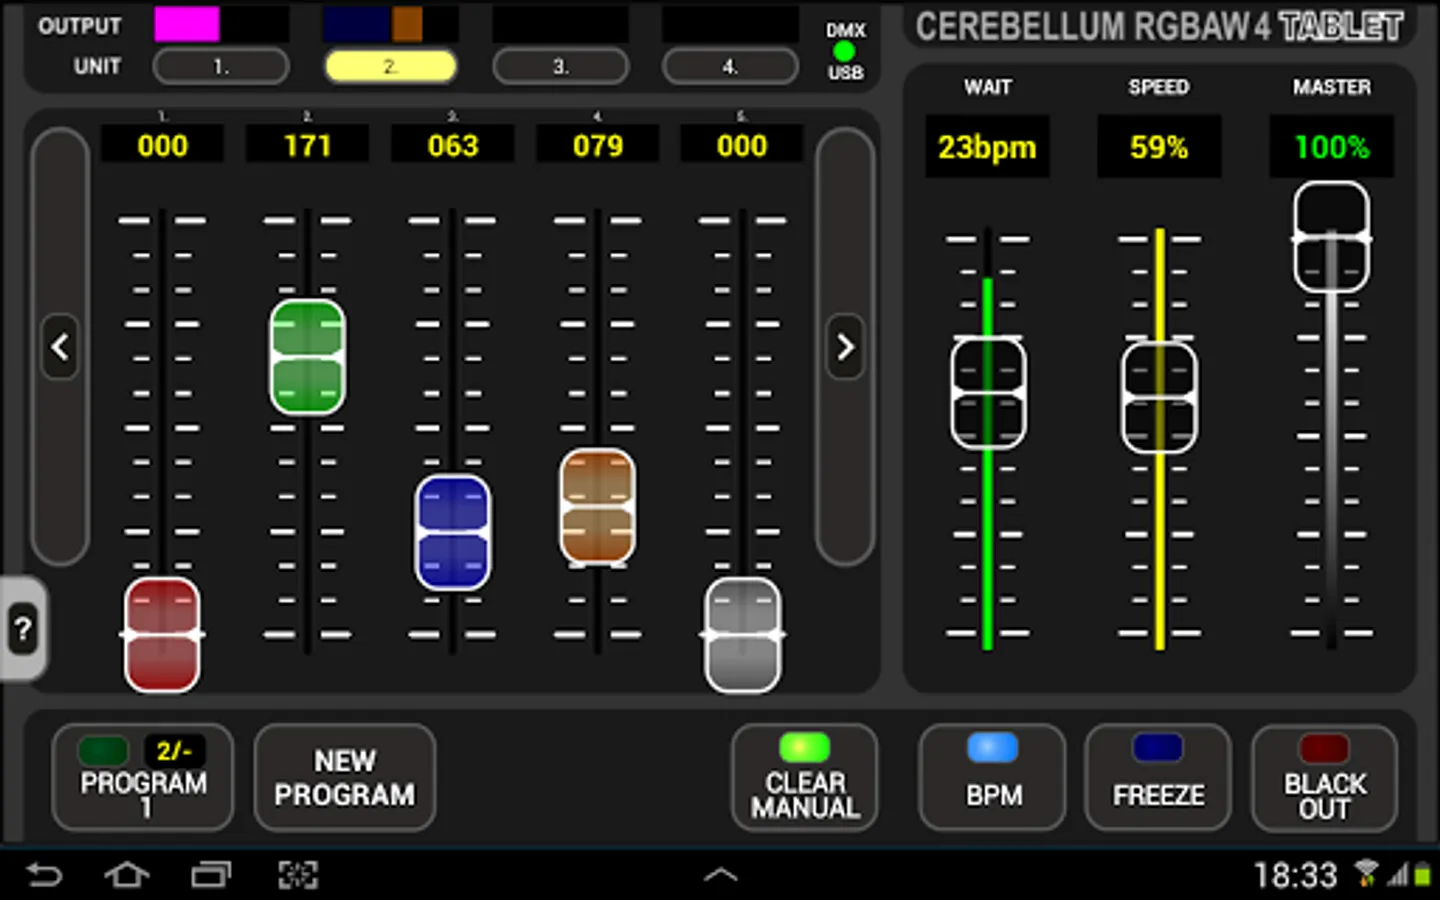Click the WAIT fader knob
This screenshot has height=900, width=1440.
click(988, 393)
